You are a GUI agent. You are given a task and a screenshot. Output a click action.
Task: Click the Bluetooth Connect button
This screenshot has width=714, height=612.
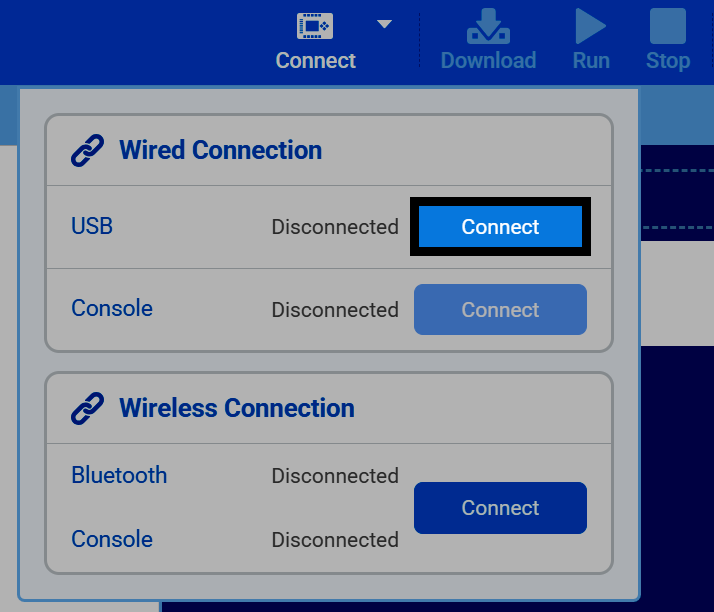pos(500,508)
